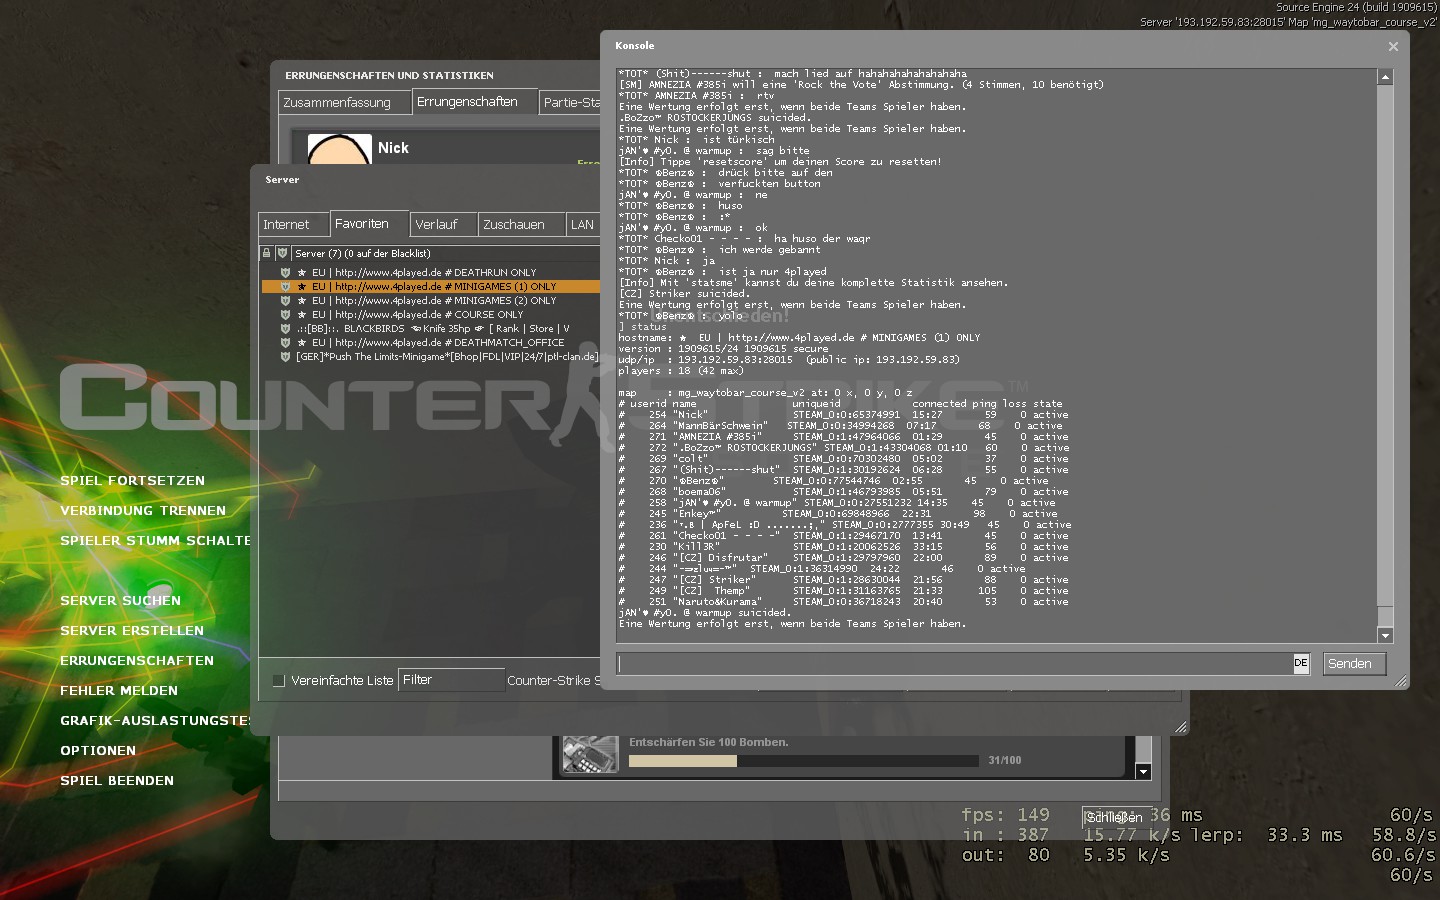Open OPTIONEN from the main menu
The image size is (1440, 900).
[98, 751]
